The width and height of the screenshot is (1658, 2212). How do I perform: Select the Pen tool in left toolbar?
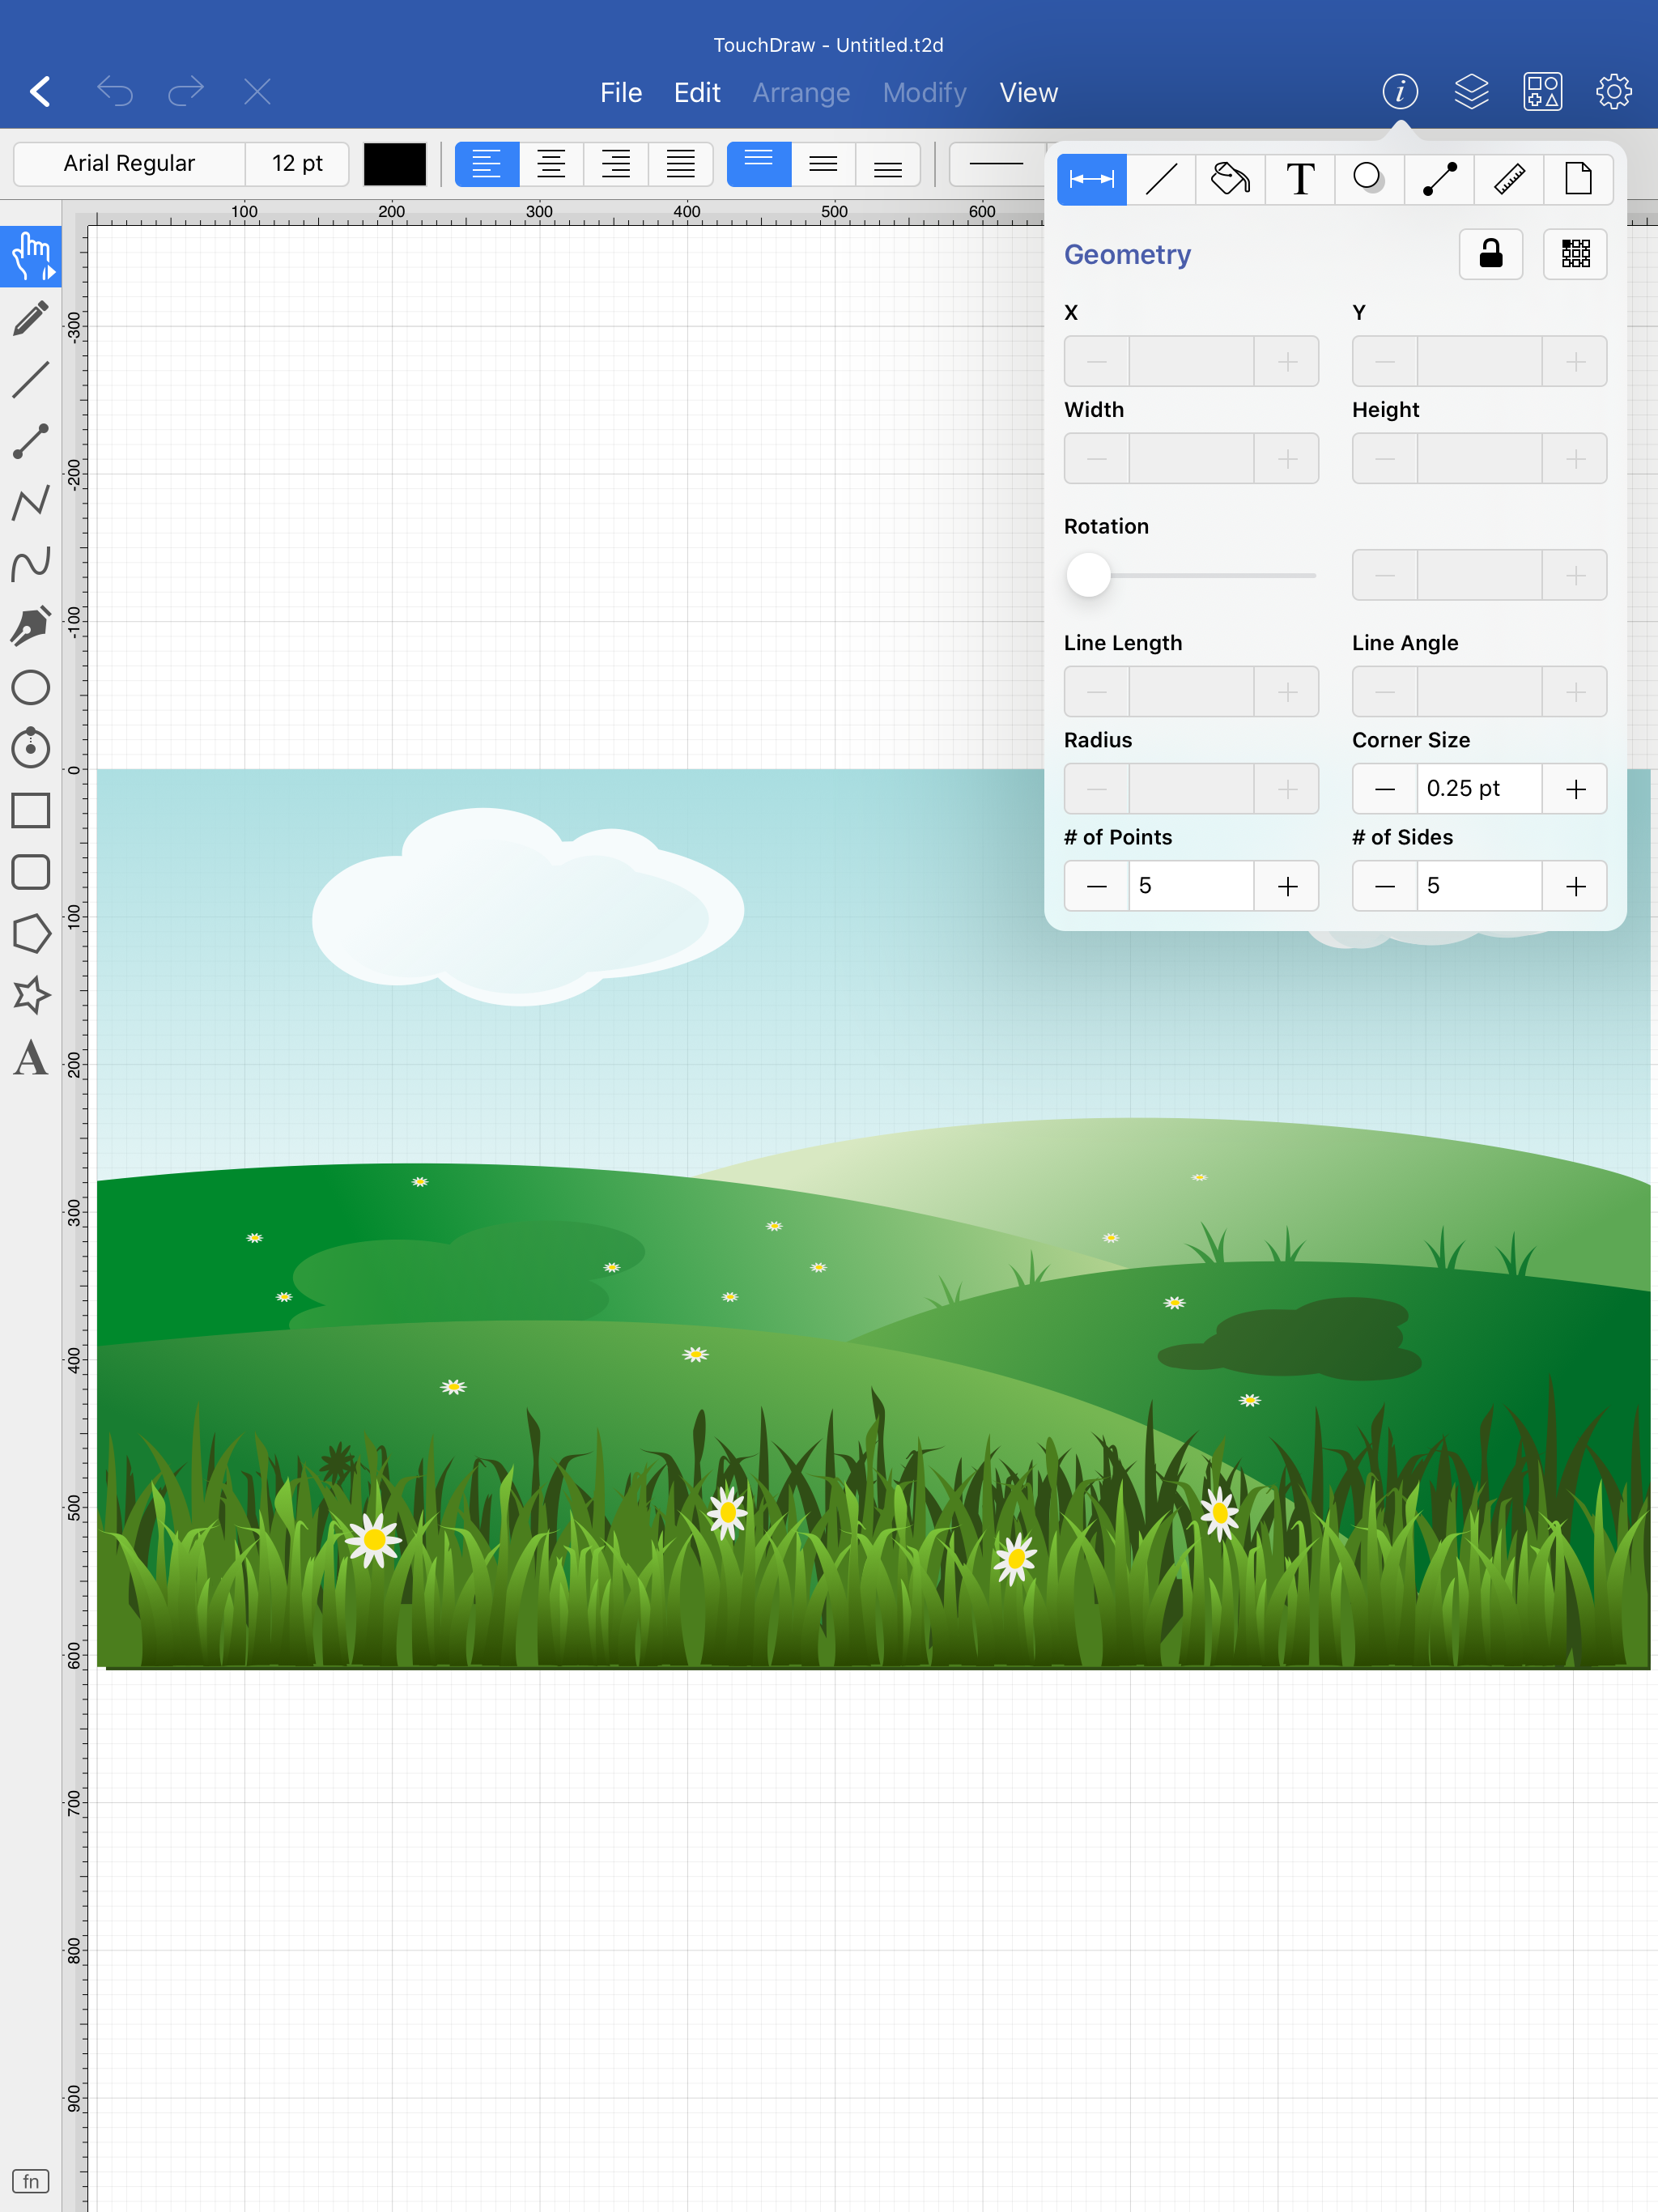tap(31, 626)
